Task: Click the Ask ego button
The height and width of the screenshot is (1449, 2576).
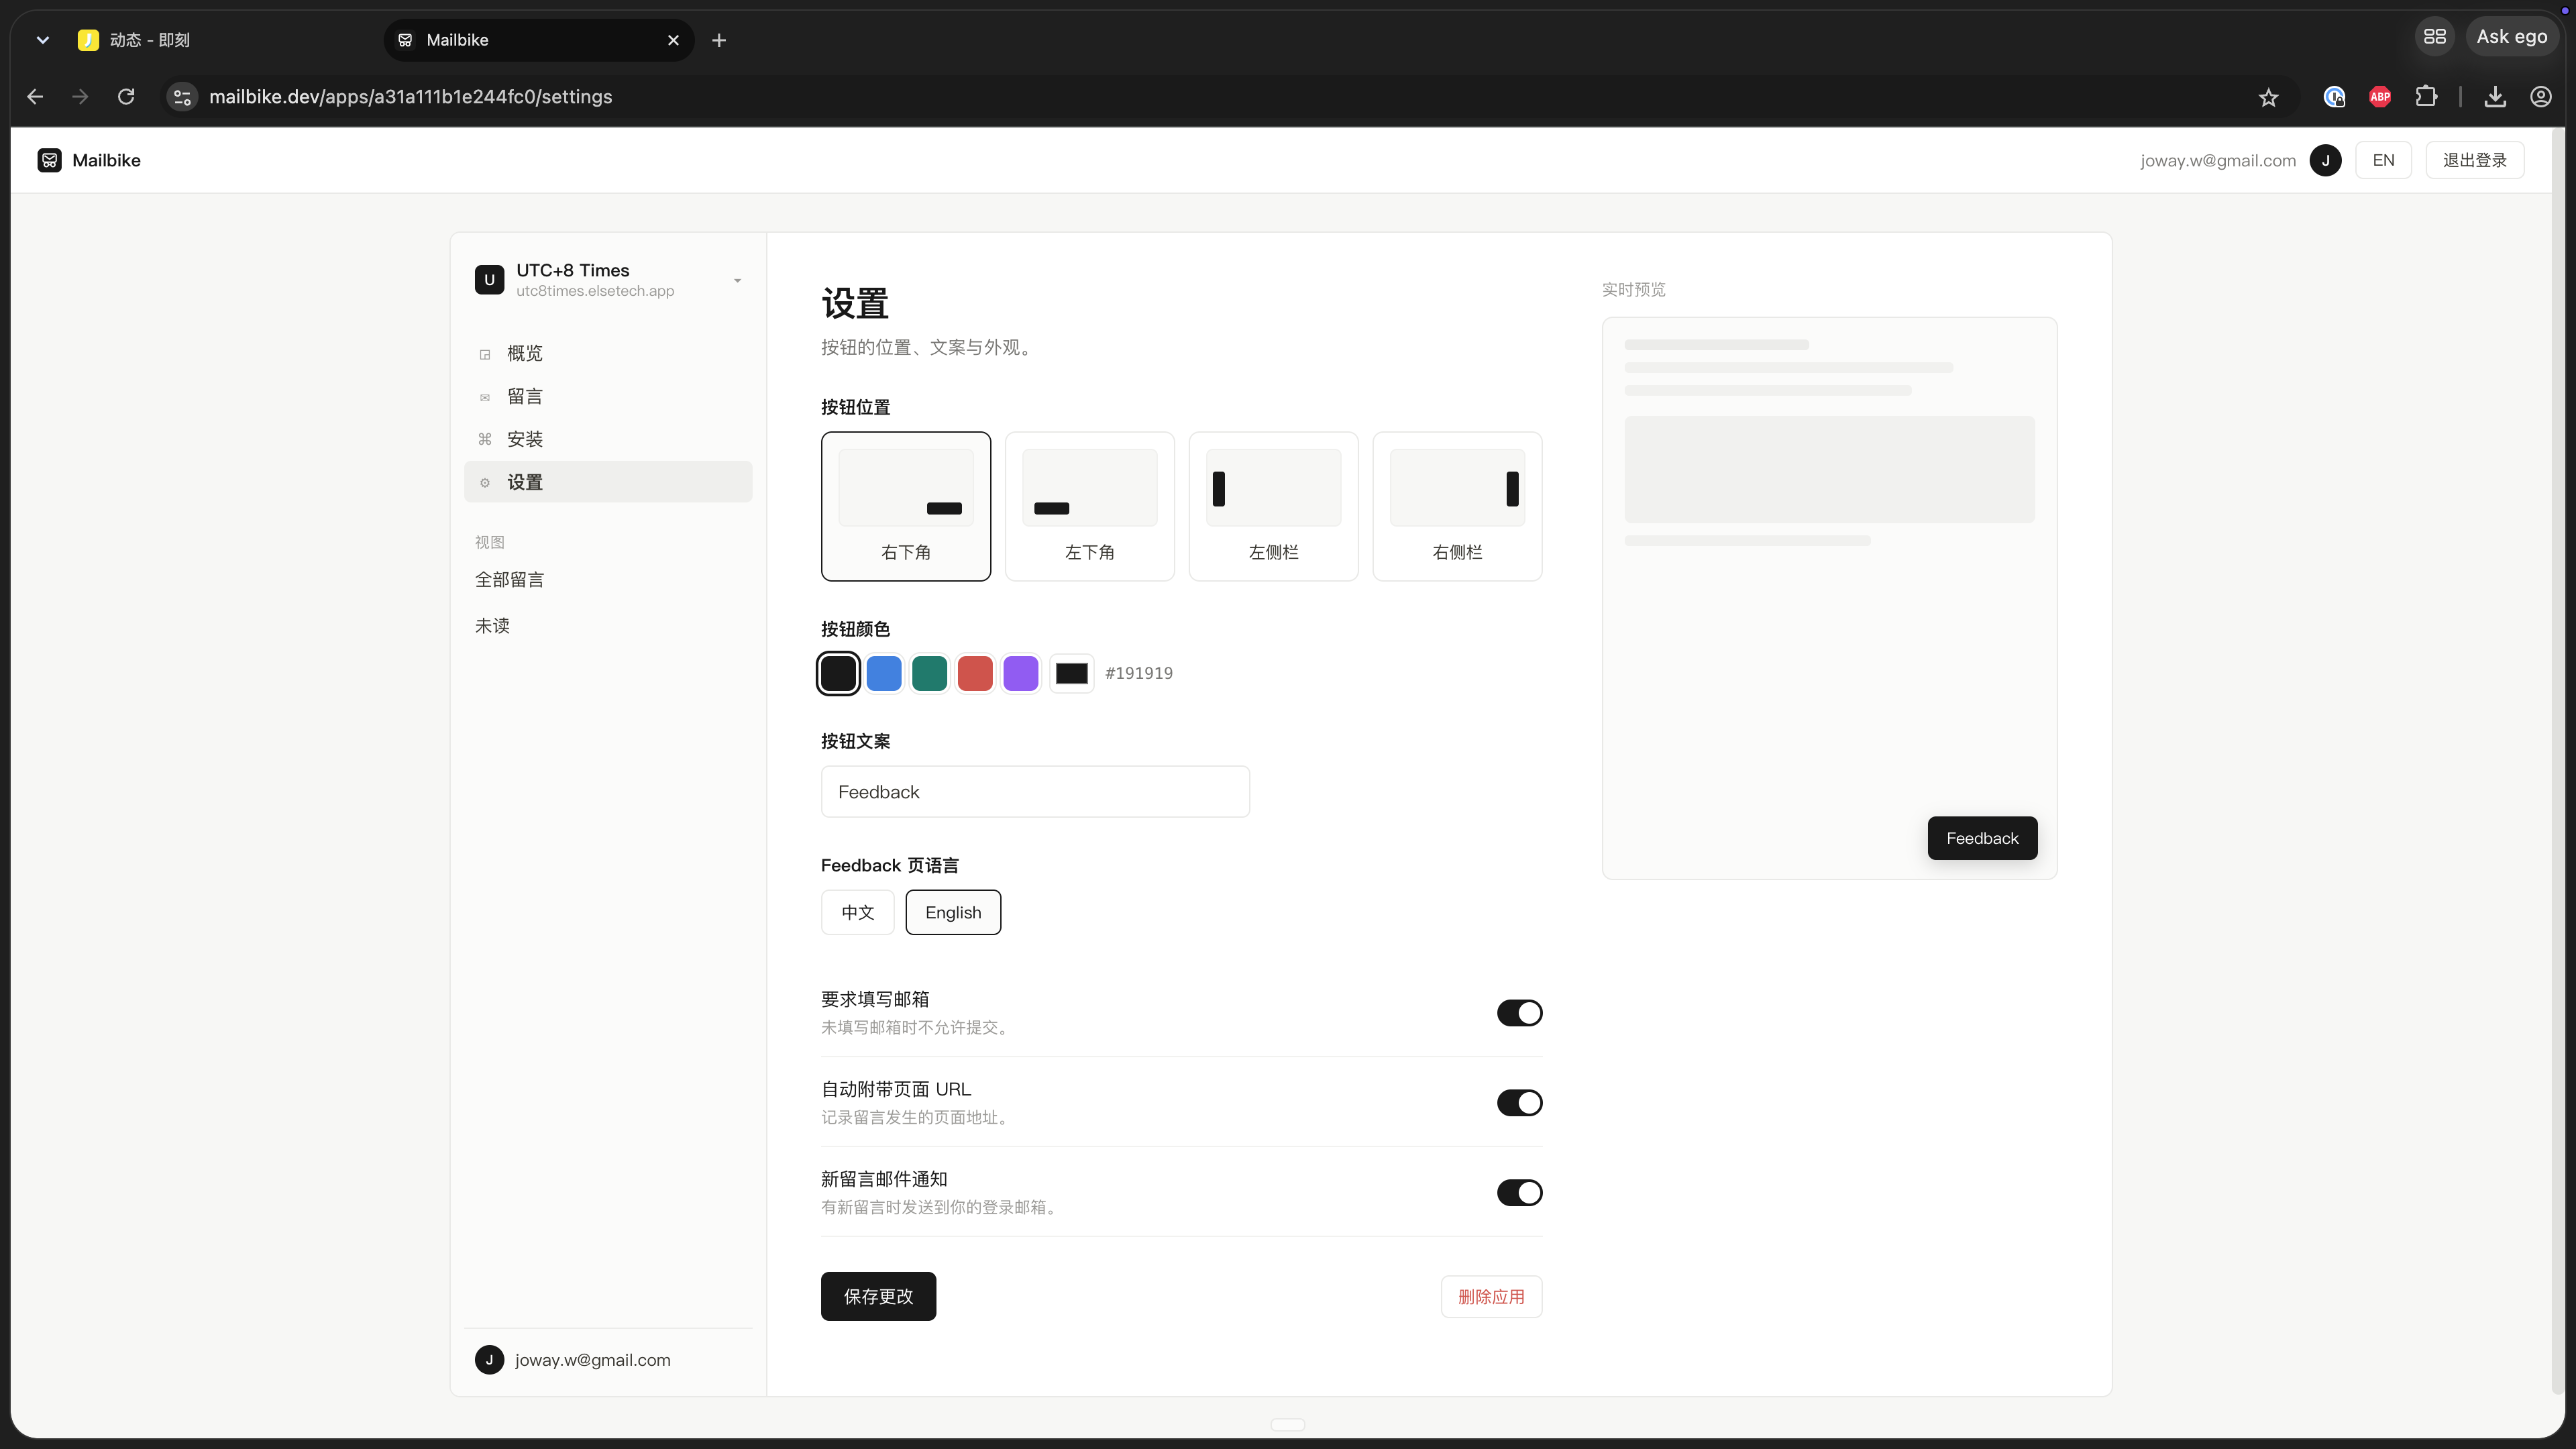Action: pos(2511,37)
